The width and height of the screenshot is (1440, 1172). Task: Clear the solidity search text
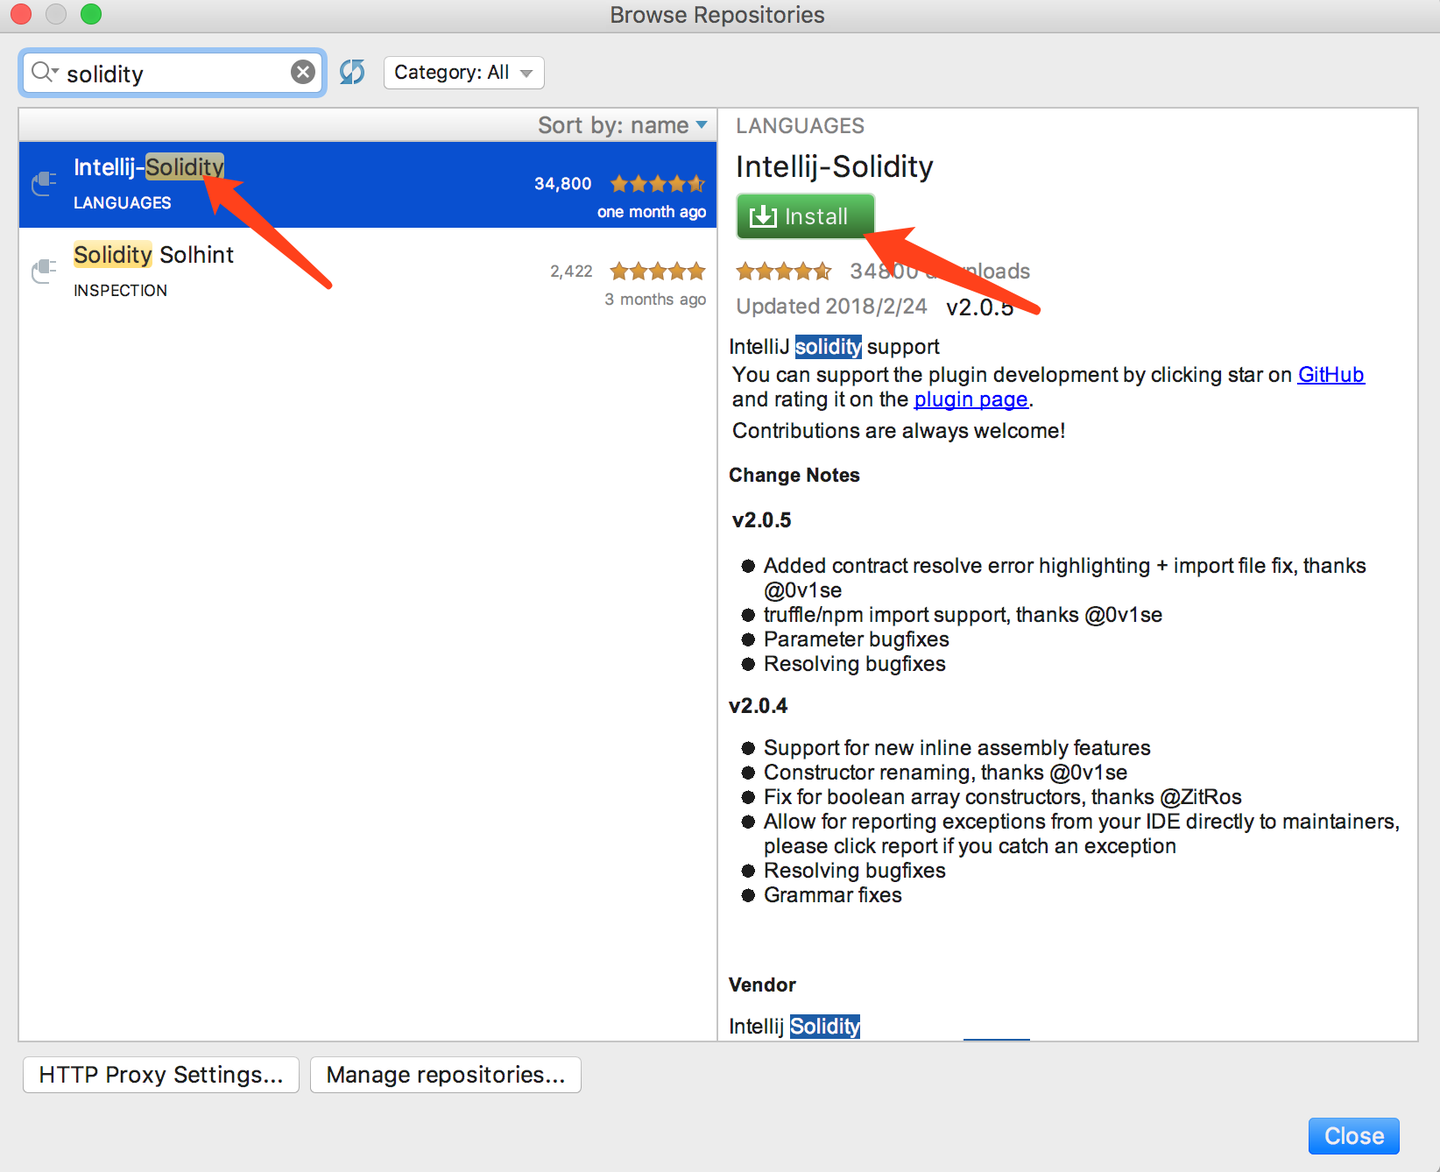tap(303, 72)
